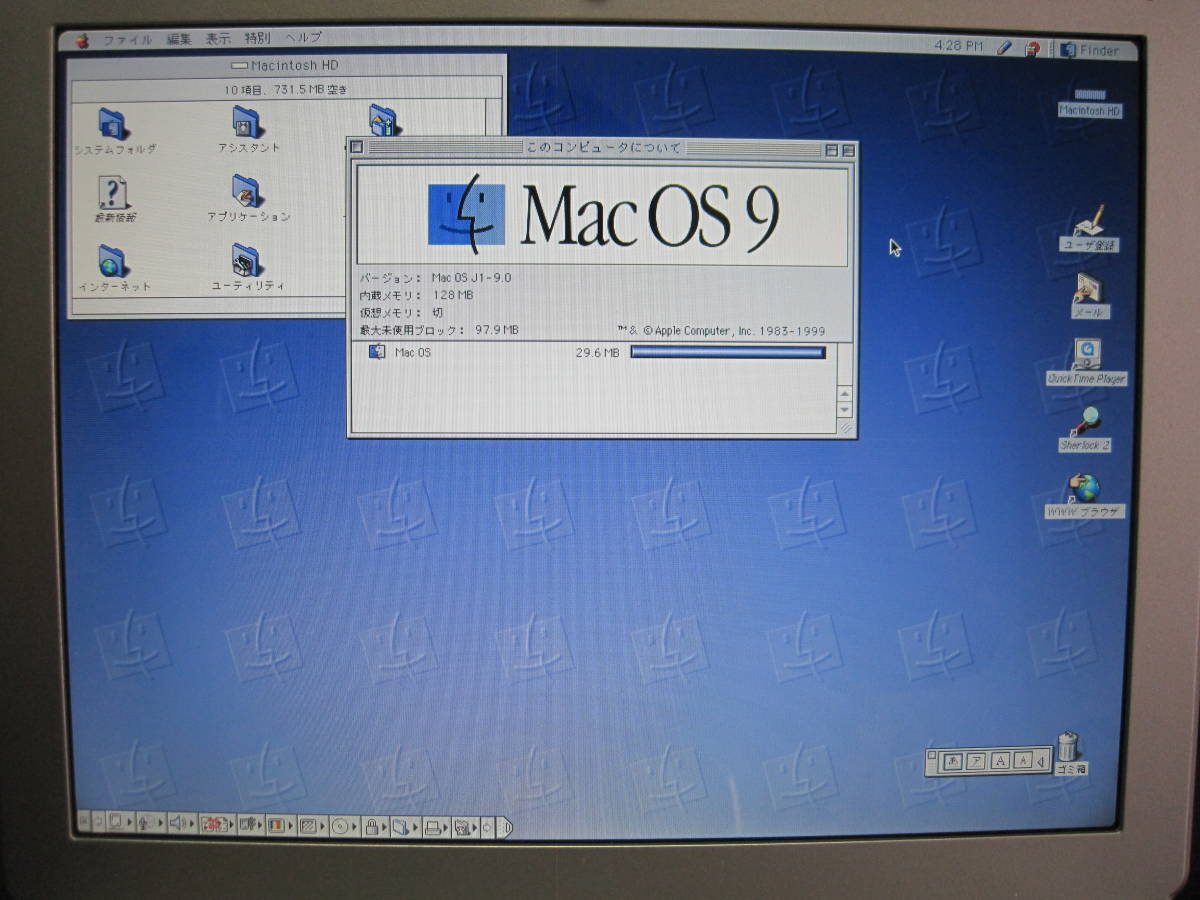Image resolution: width=1200 pixels, height=900 pixels.
Task: Collapse the input method palette arrow
Action: (x=1040, y=763)
